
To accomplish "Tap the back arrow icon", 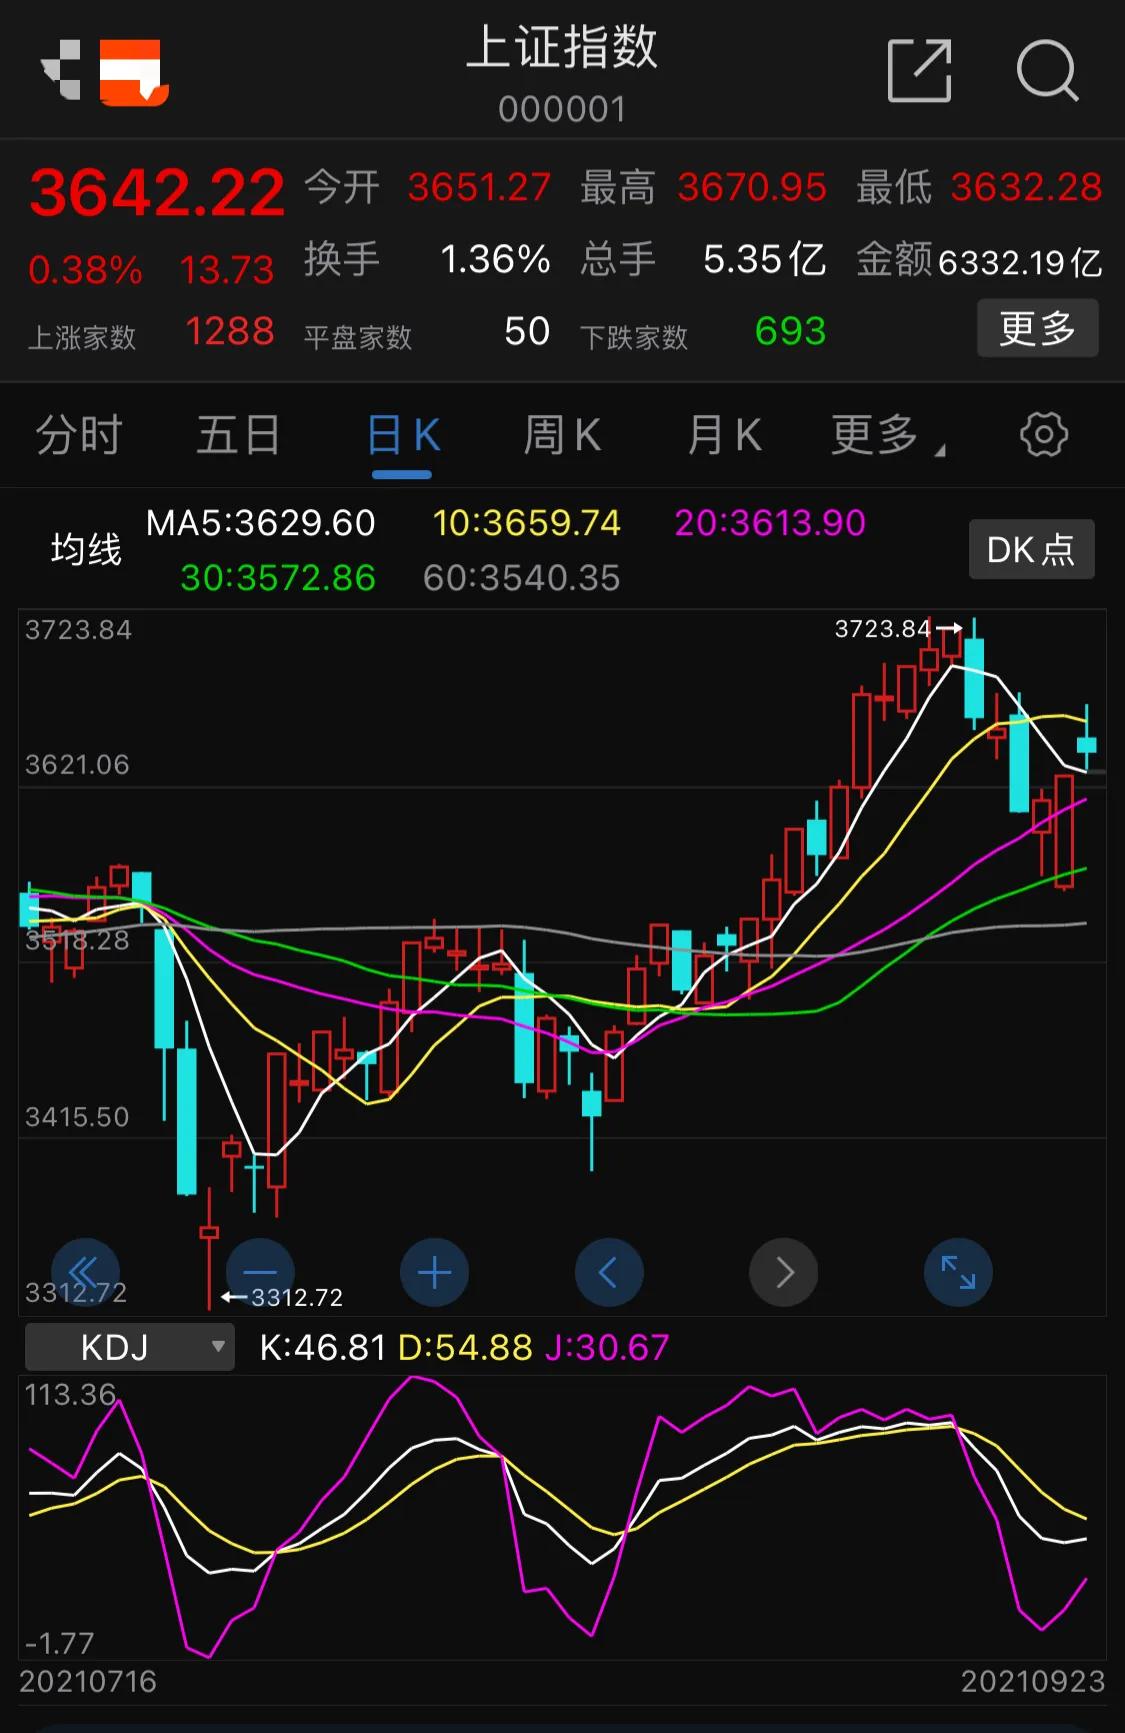I will pyautogui.click(x=60, y=70).
